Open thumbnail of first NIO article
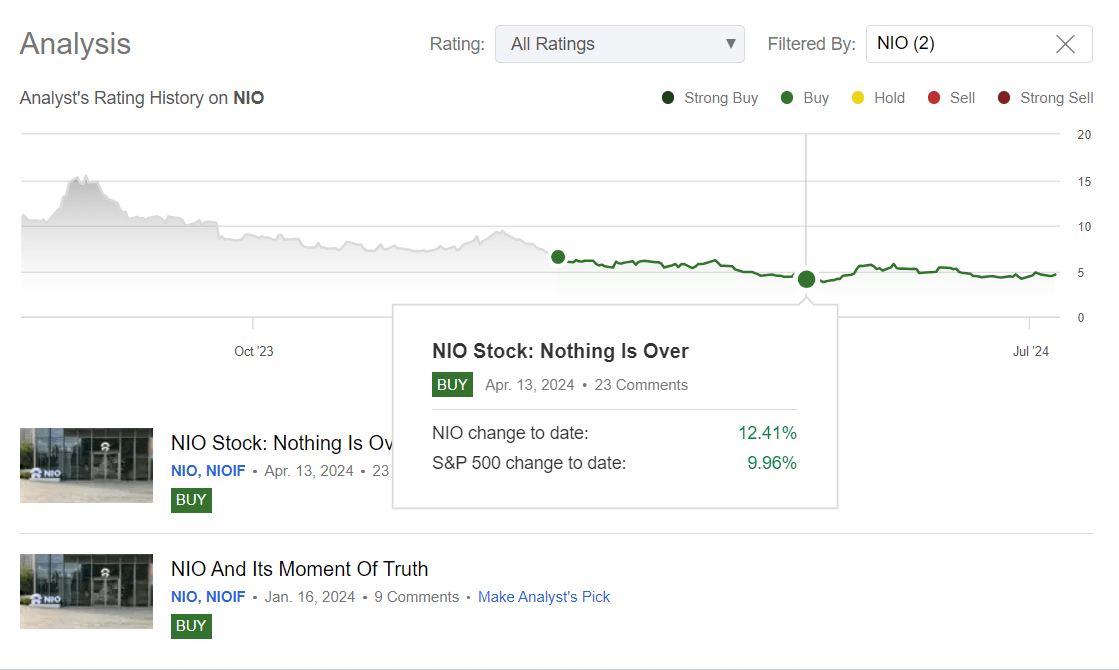The width and height of the screenshot is (1119, 670). (86, 465)
